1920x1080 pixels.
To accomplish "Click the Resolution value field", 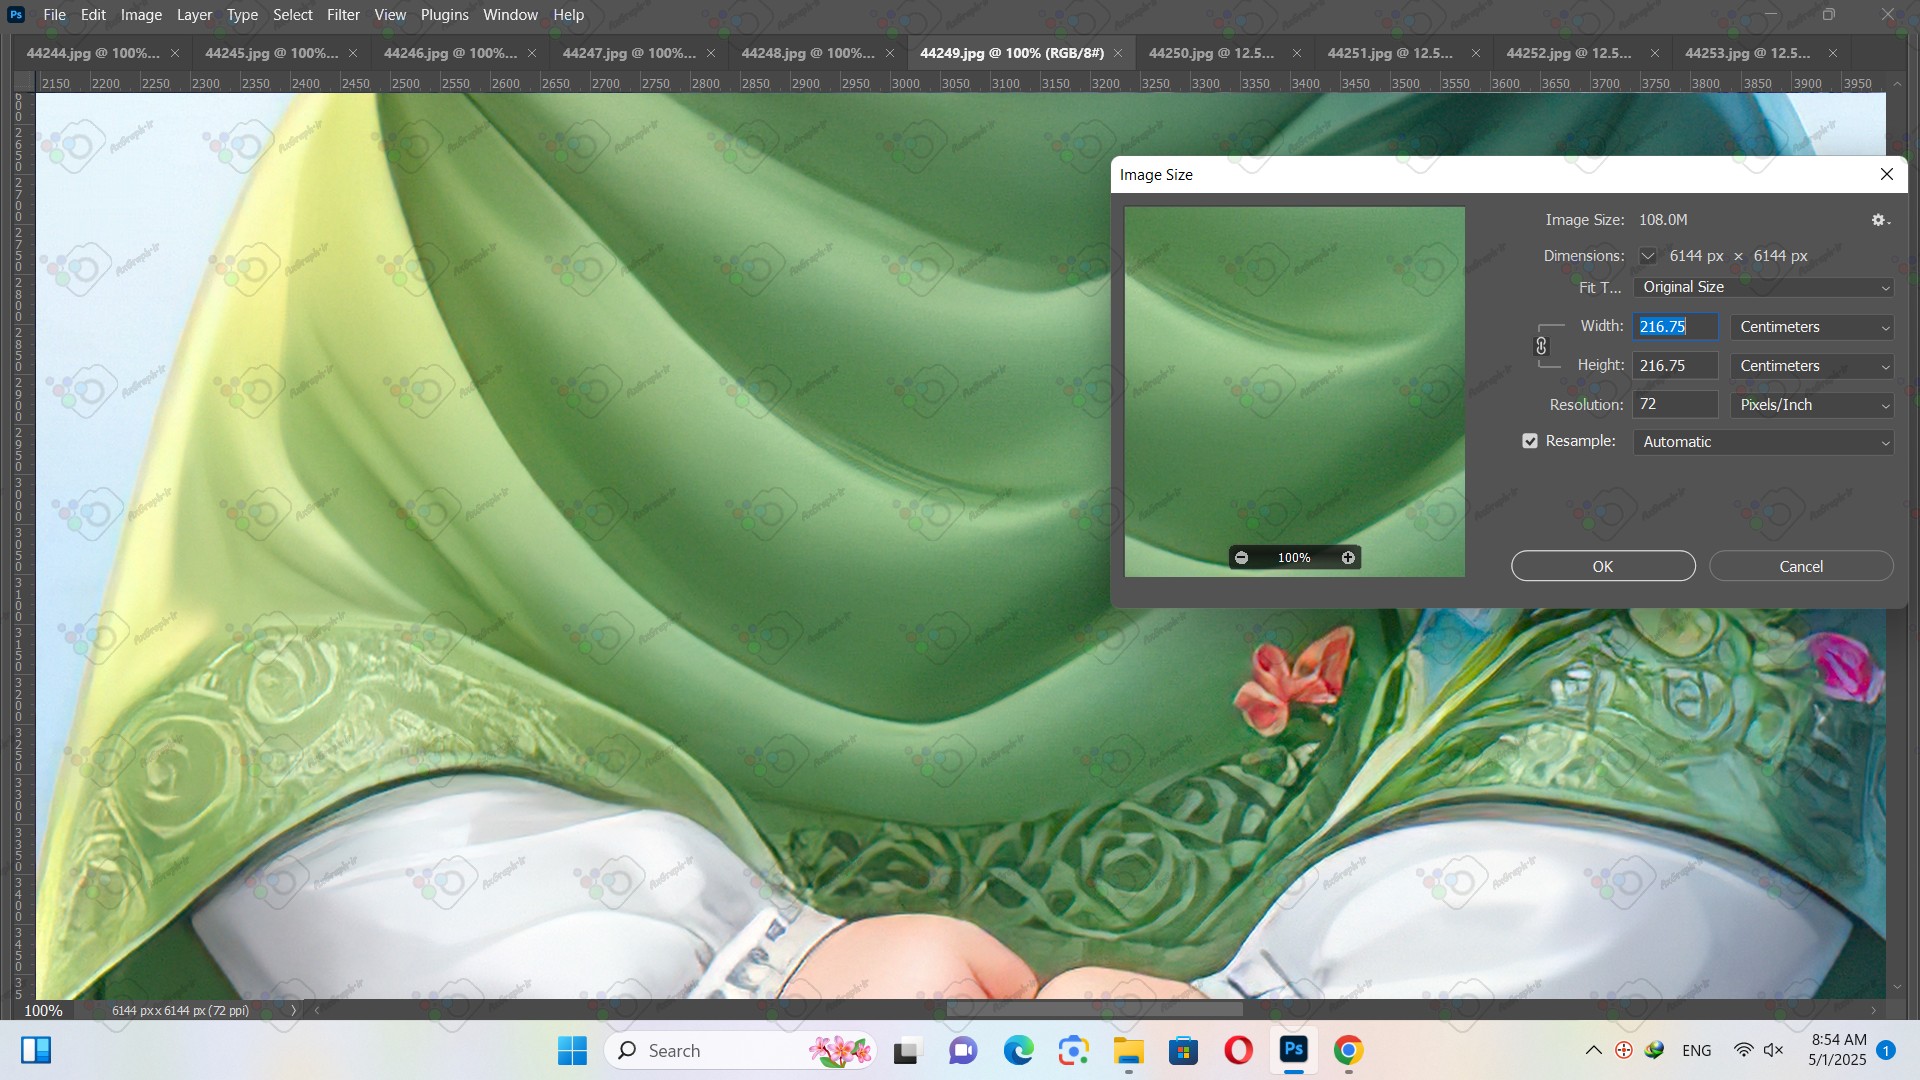I will coord(1676,405).
